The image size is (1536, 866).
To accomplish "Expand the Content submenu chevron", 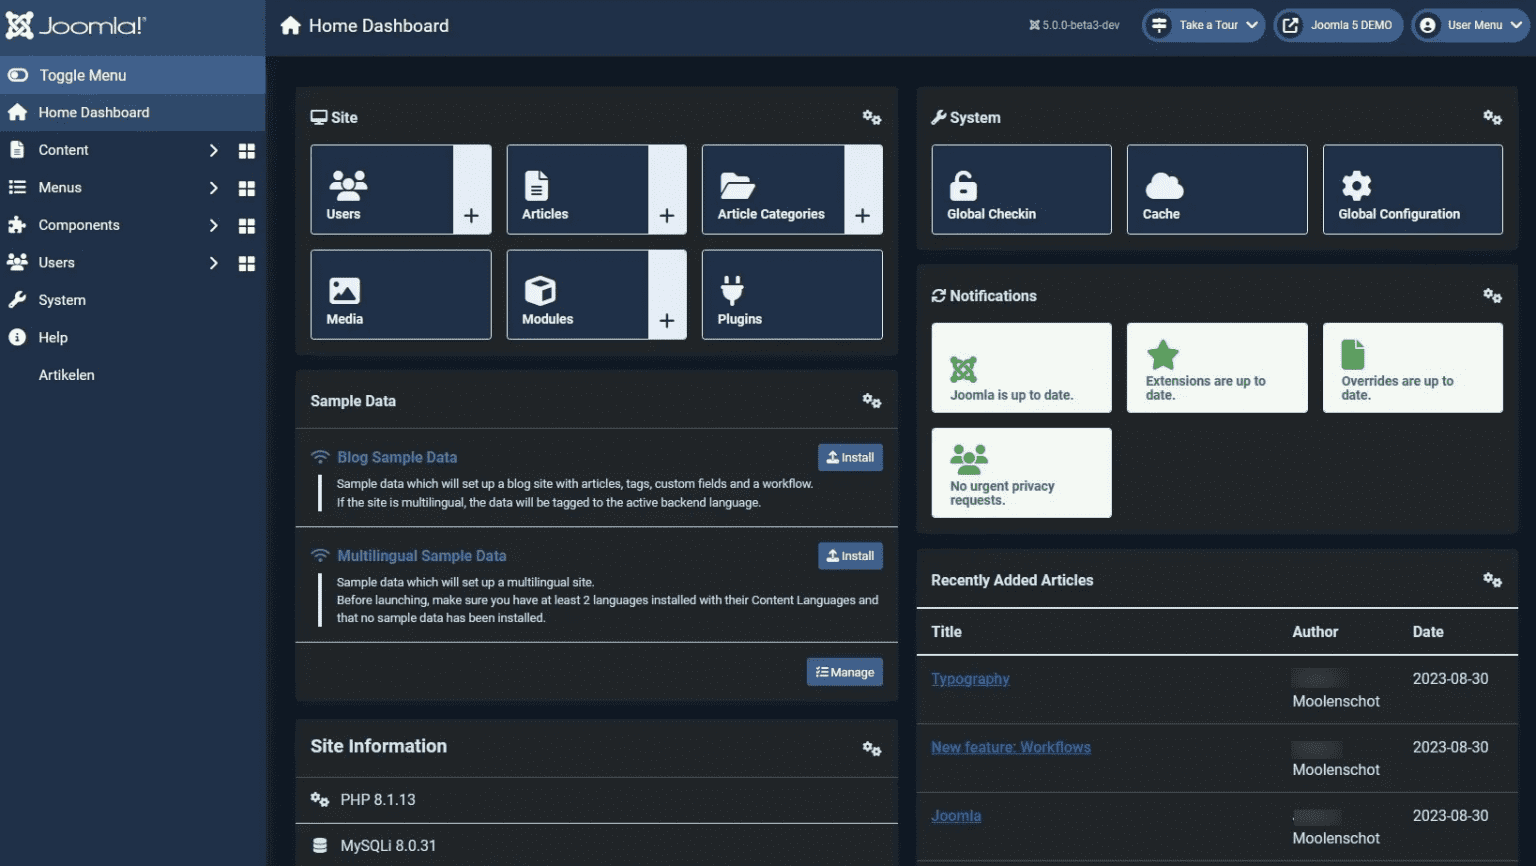I will [x=213, y=151].
